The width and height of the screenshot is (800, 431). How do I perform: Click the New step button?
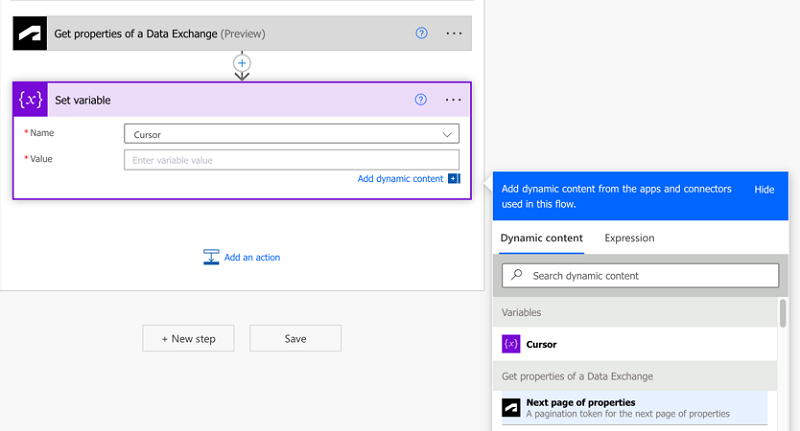click(188, 339)
